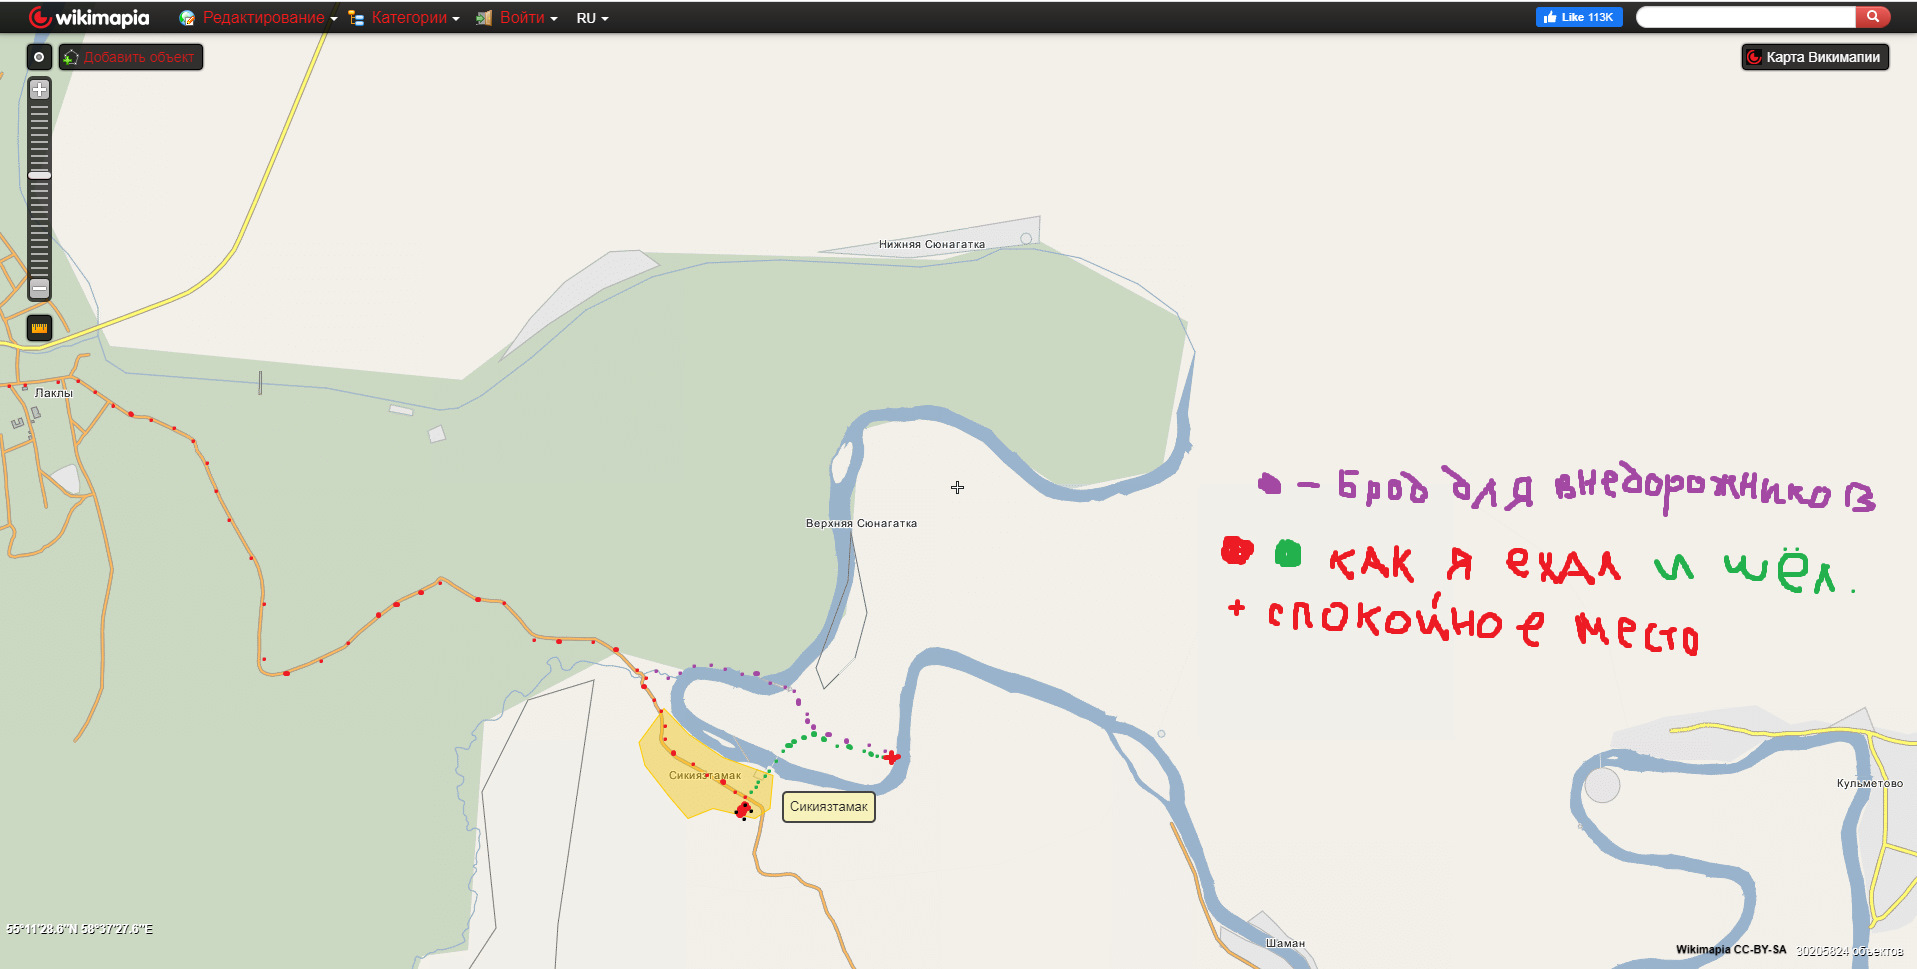Zoom out with the minus button
This screenshot has height=969, width=1917.
39,288
